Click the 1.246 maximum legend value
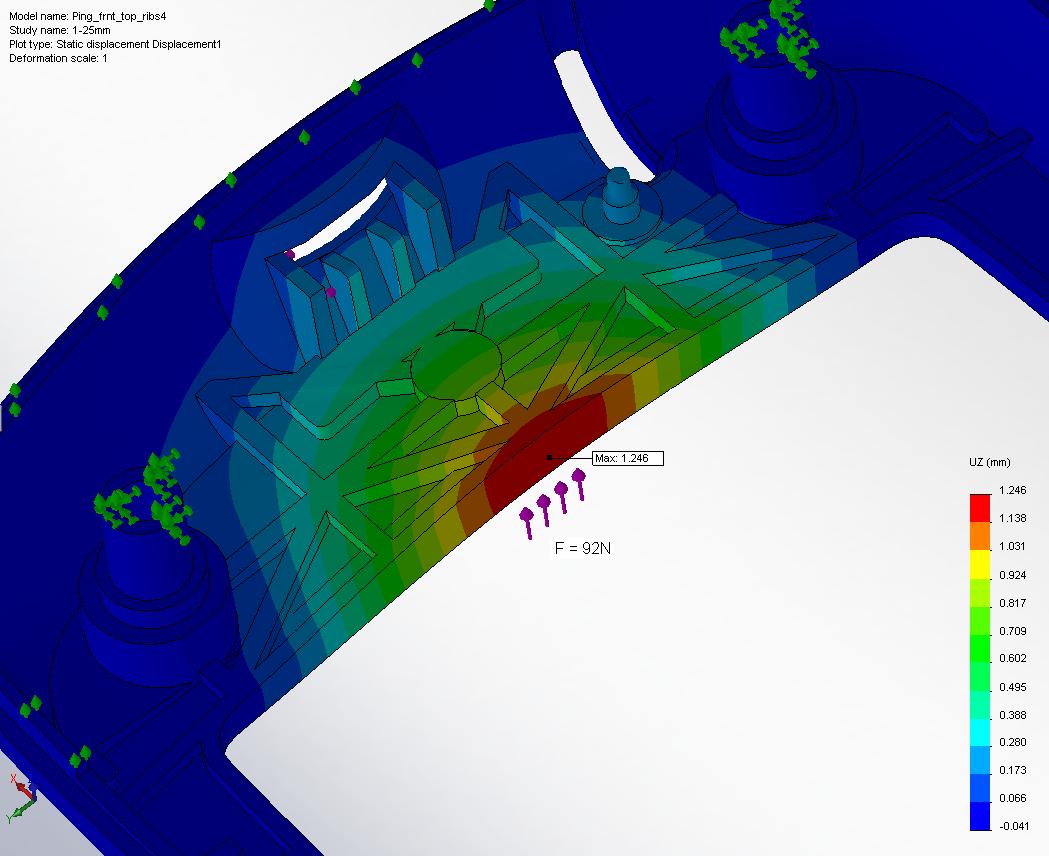 (1014, 491)
